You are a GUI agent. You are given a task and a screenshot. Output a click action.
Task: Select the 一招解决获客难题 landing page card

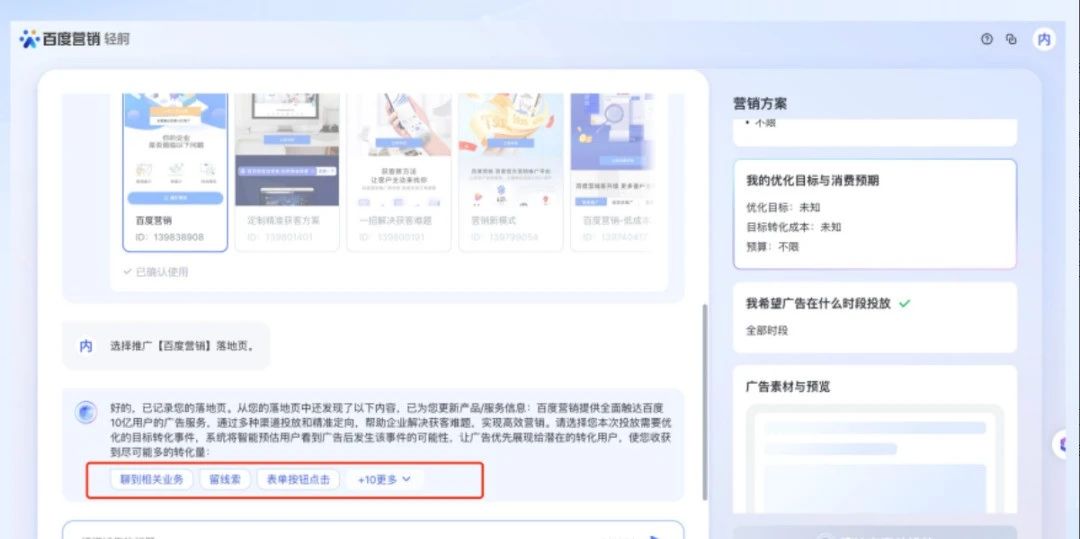(x=399, y=171)
